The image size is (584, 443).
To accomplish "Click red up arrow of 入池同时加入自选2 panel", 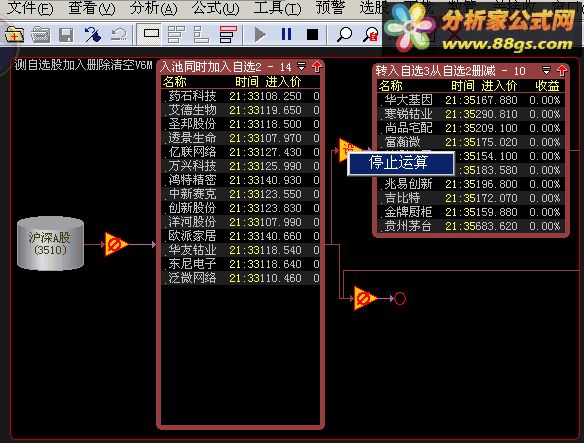I will (x=317, y=67).
